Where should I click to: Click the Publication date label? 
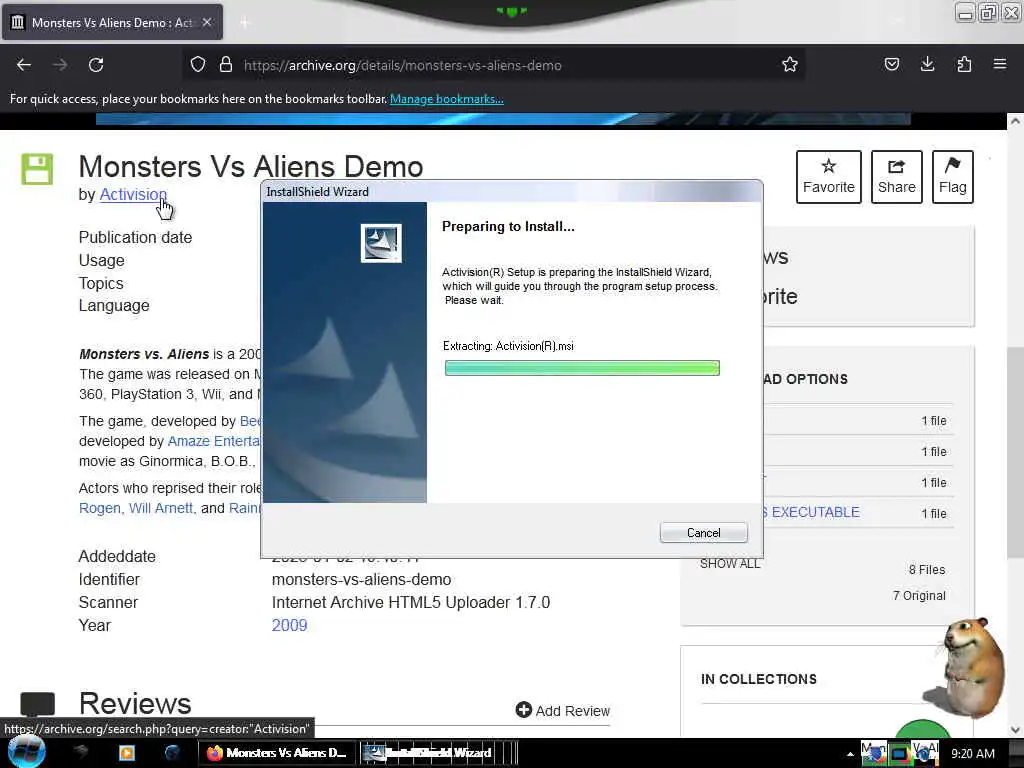[x=135, y=237]
